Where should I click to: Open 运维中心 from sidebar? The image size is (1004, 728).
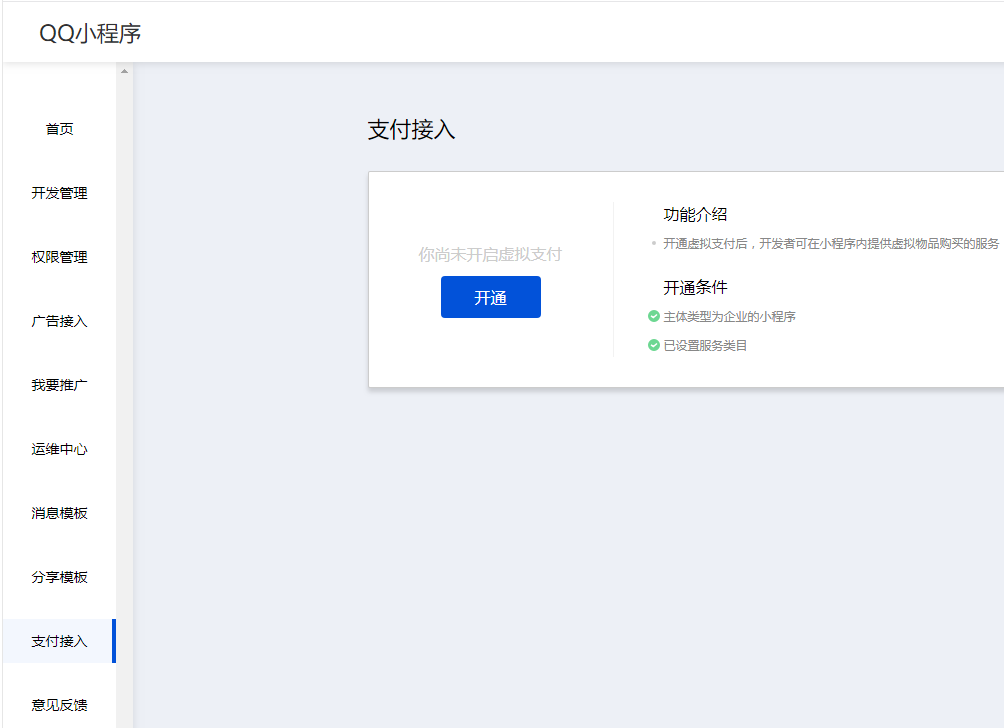pos(59,449)
